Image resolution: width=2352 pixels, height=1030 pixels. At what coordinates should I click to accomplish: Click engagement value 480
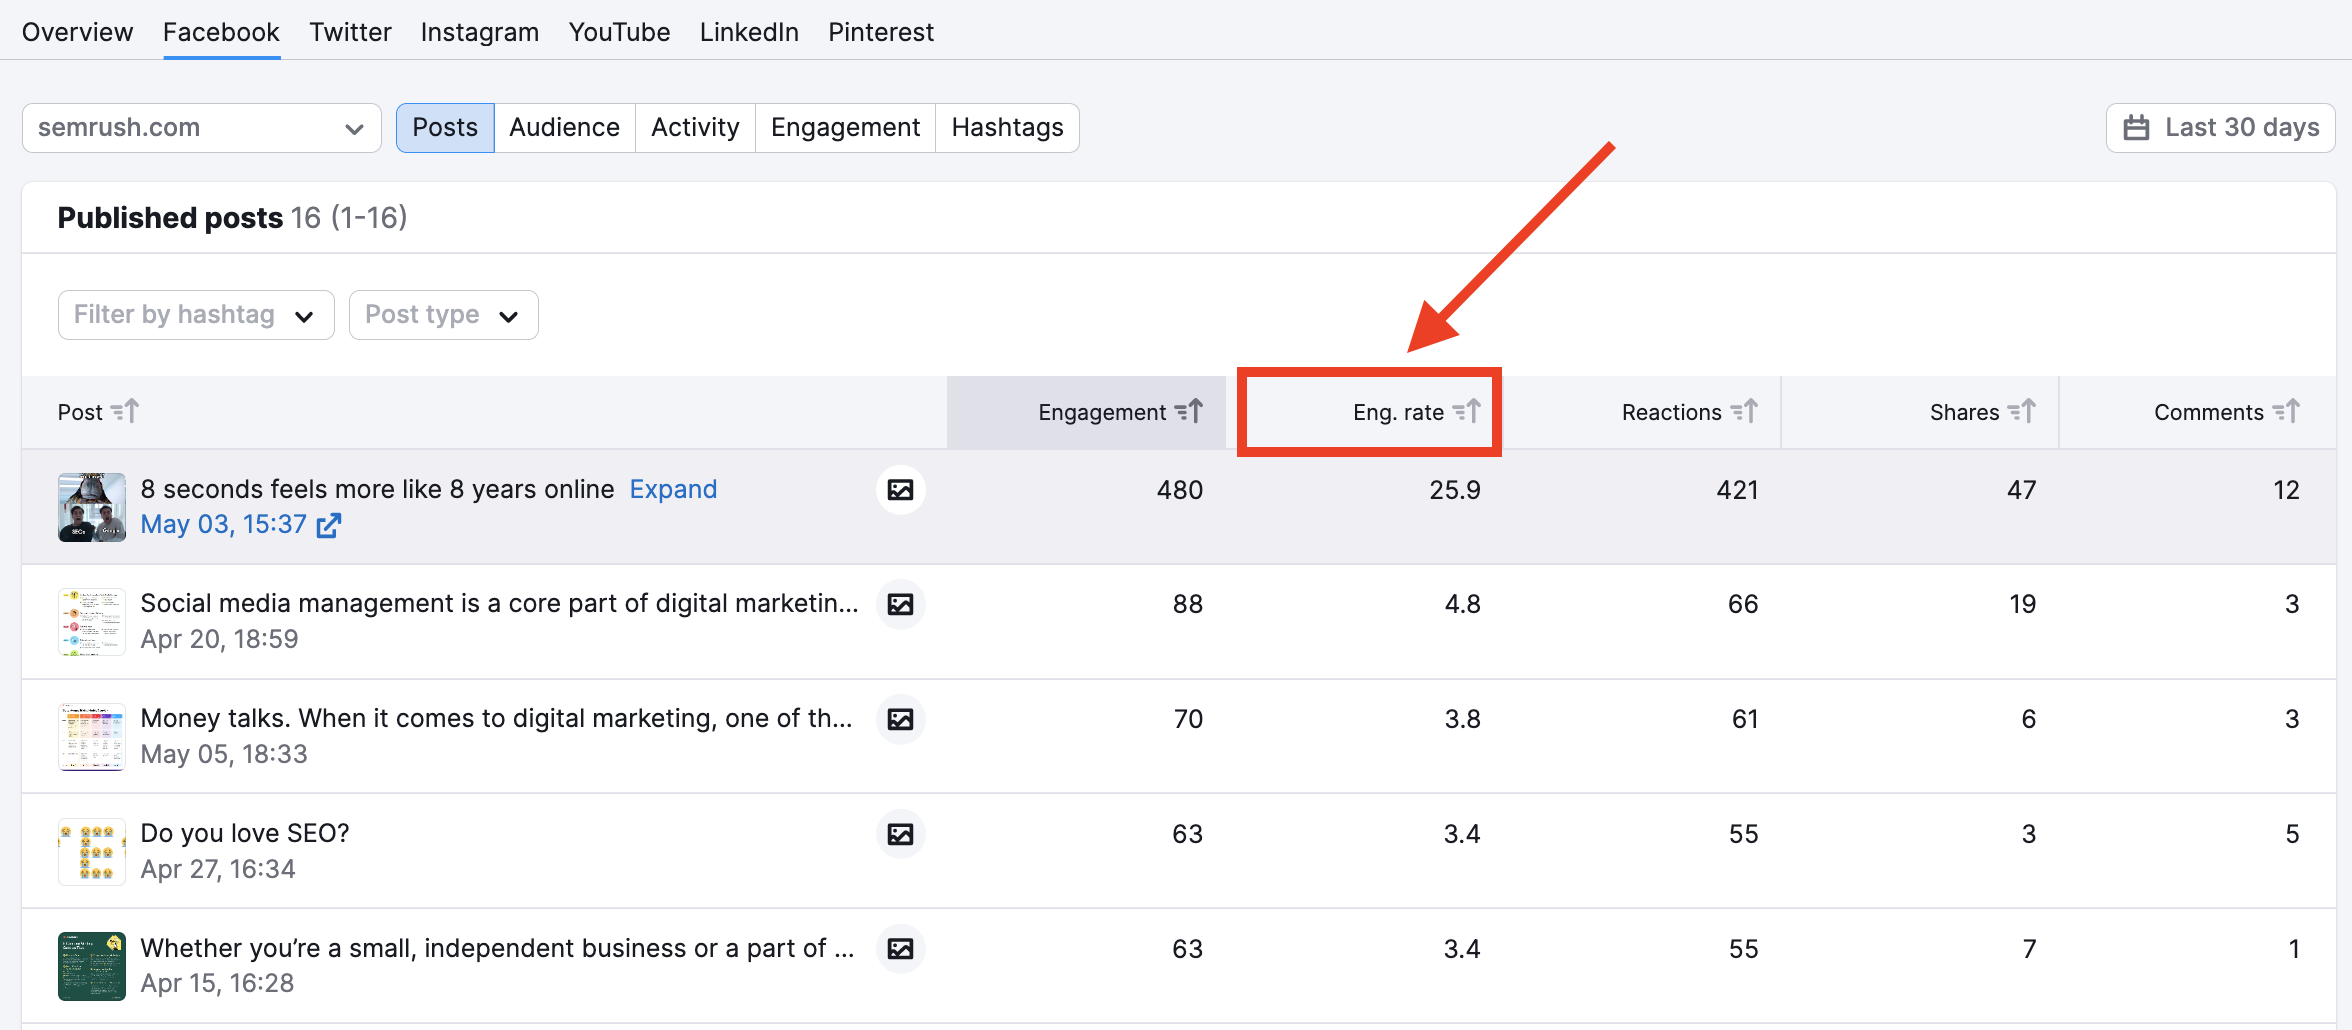coord(1180,490)
